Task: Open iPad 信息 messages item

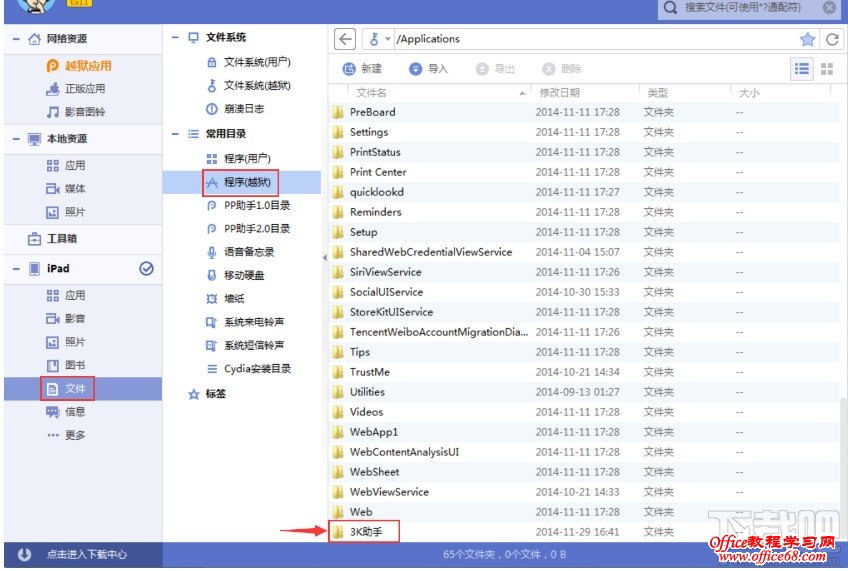Action: (x=66, y=412)
